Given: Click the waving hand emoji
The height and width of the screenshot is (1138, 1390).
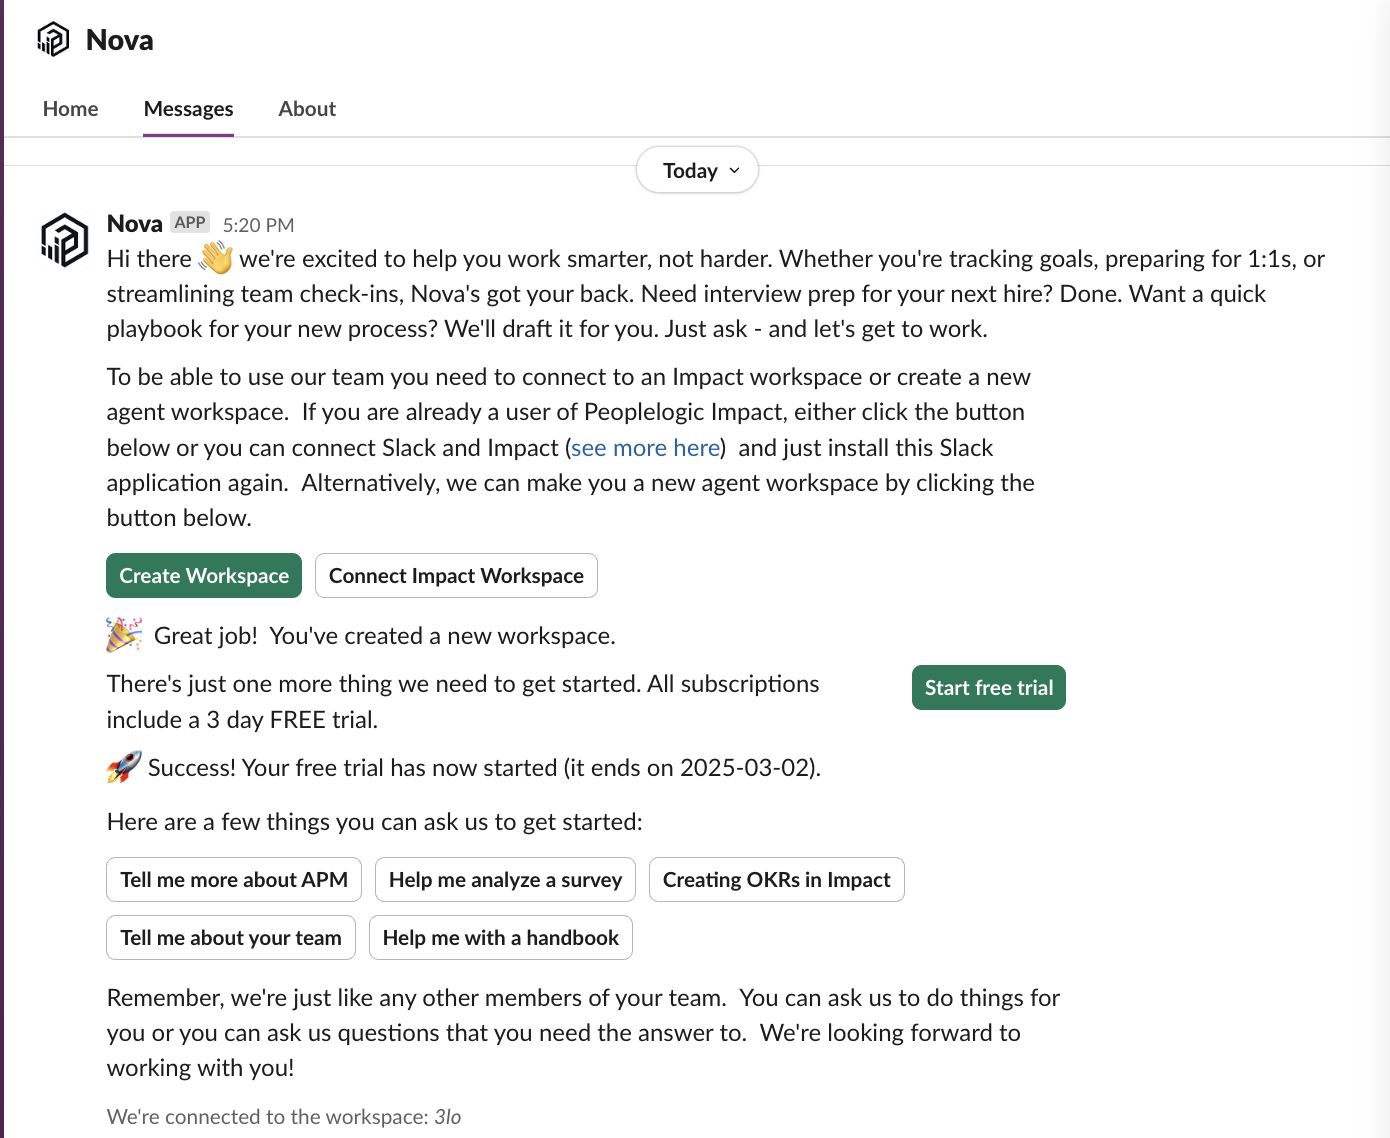Looking at the screenshot, I should coord(215,258).
